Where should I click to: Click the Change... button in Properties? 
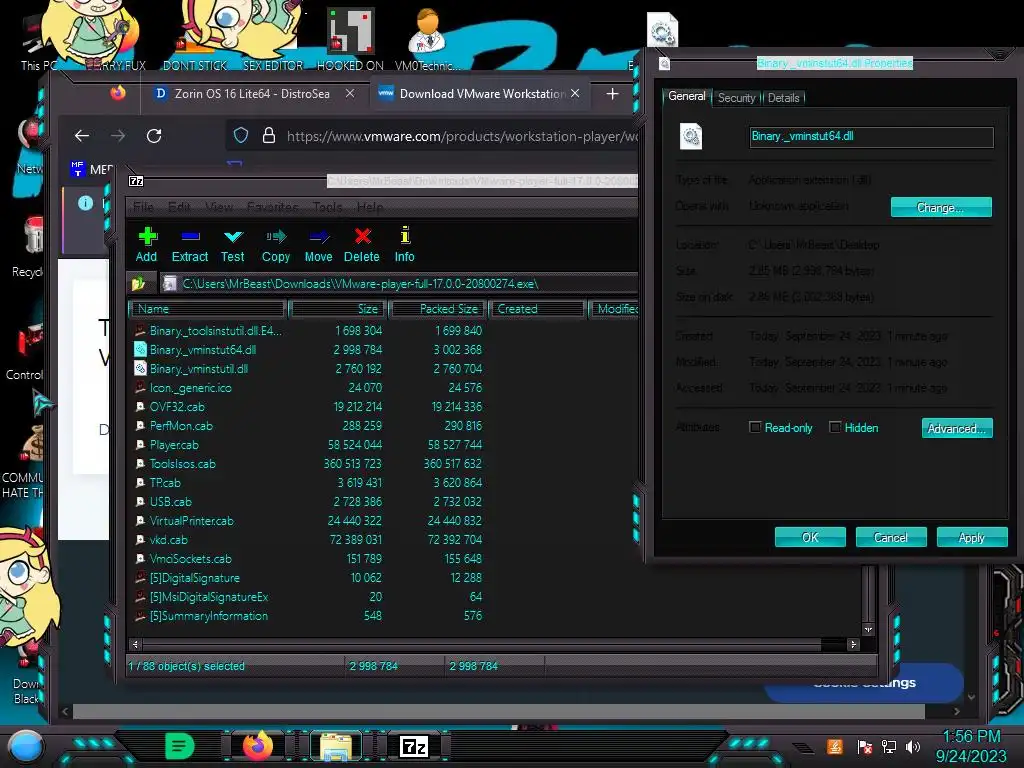(941, 207)
